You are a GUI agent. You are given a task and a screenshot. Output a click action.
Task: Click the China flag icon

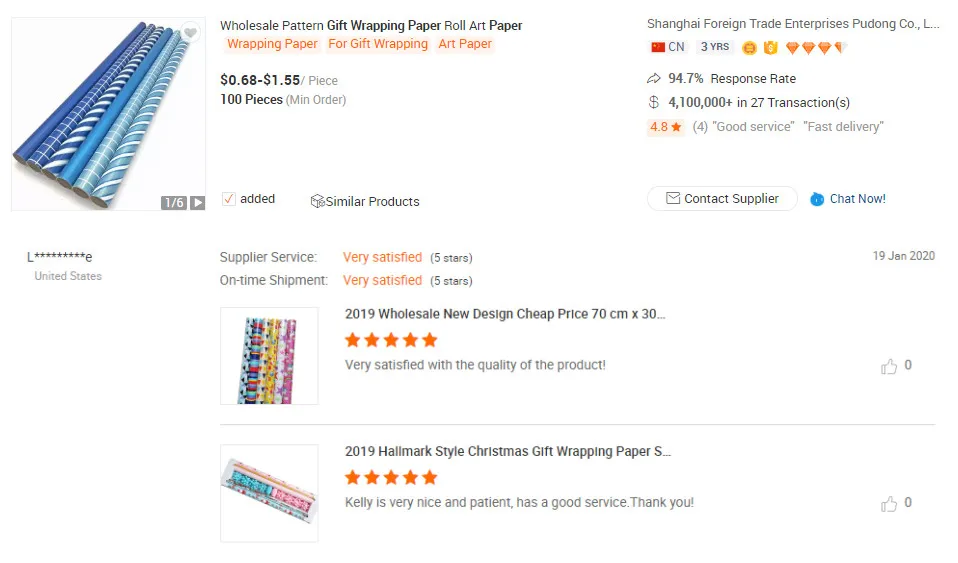[x=658, y=47]
